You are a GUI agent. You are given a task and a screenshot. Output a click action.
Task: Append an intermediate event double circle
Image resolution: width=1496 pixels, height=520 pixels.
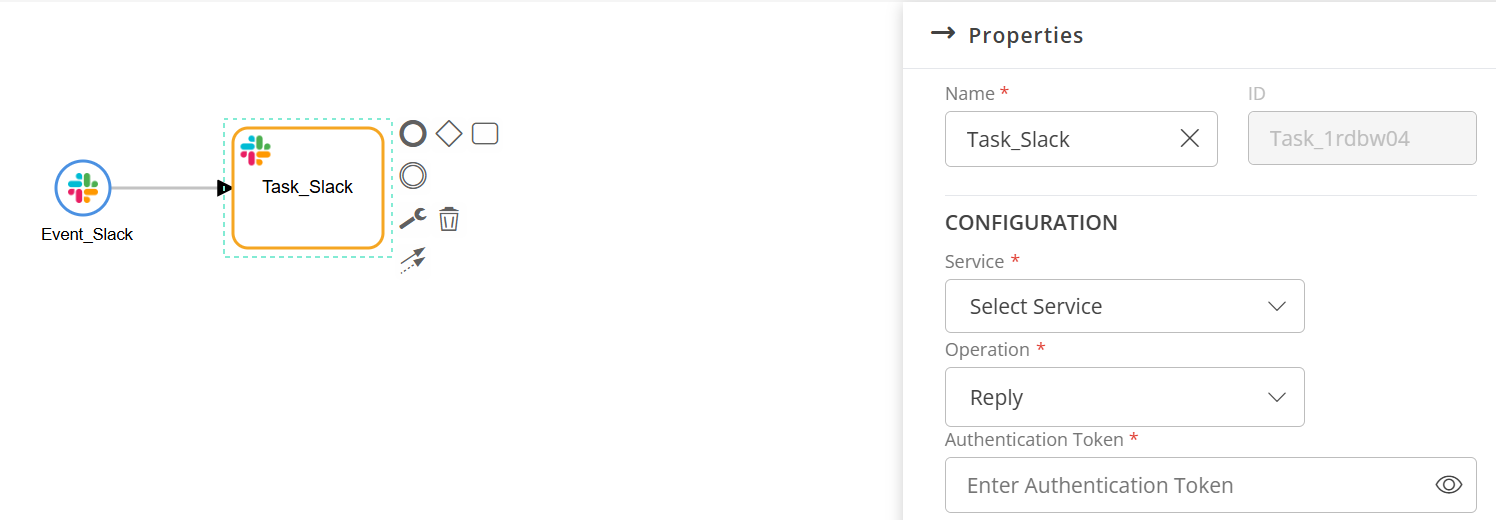click(x=413, y=176)
